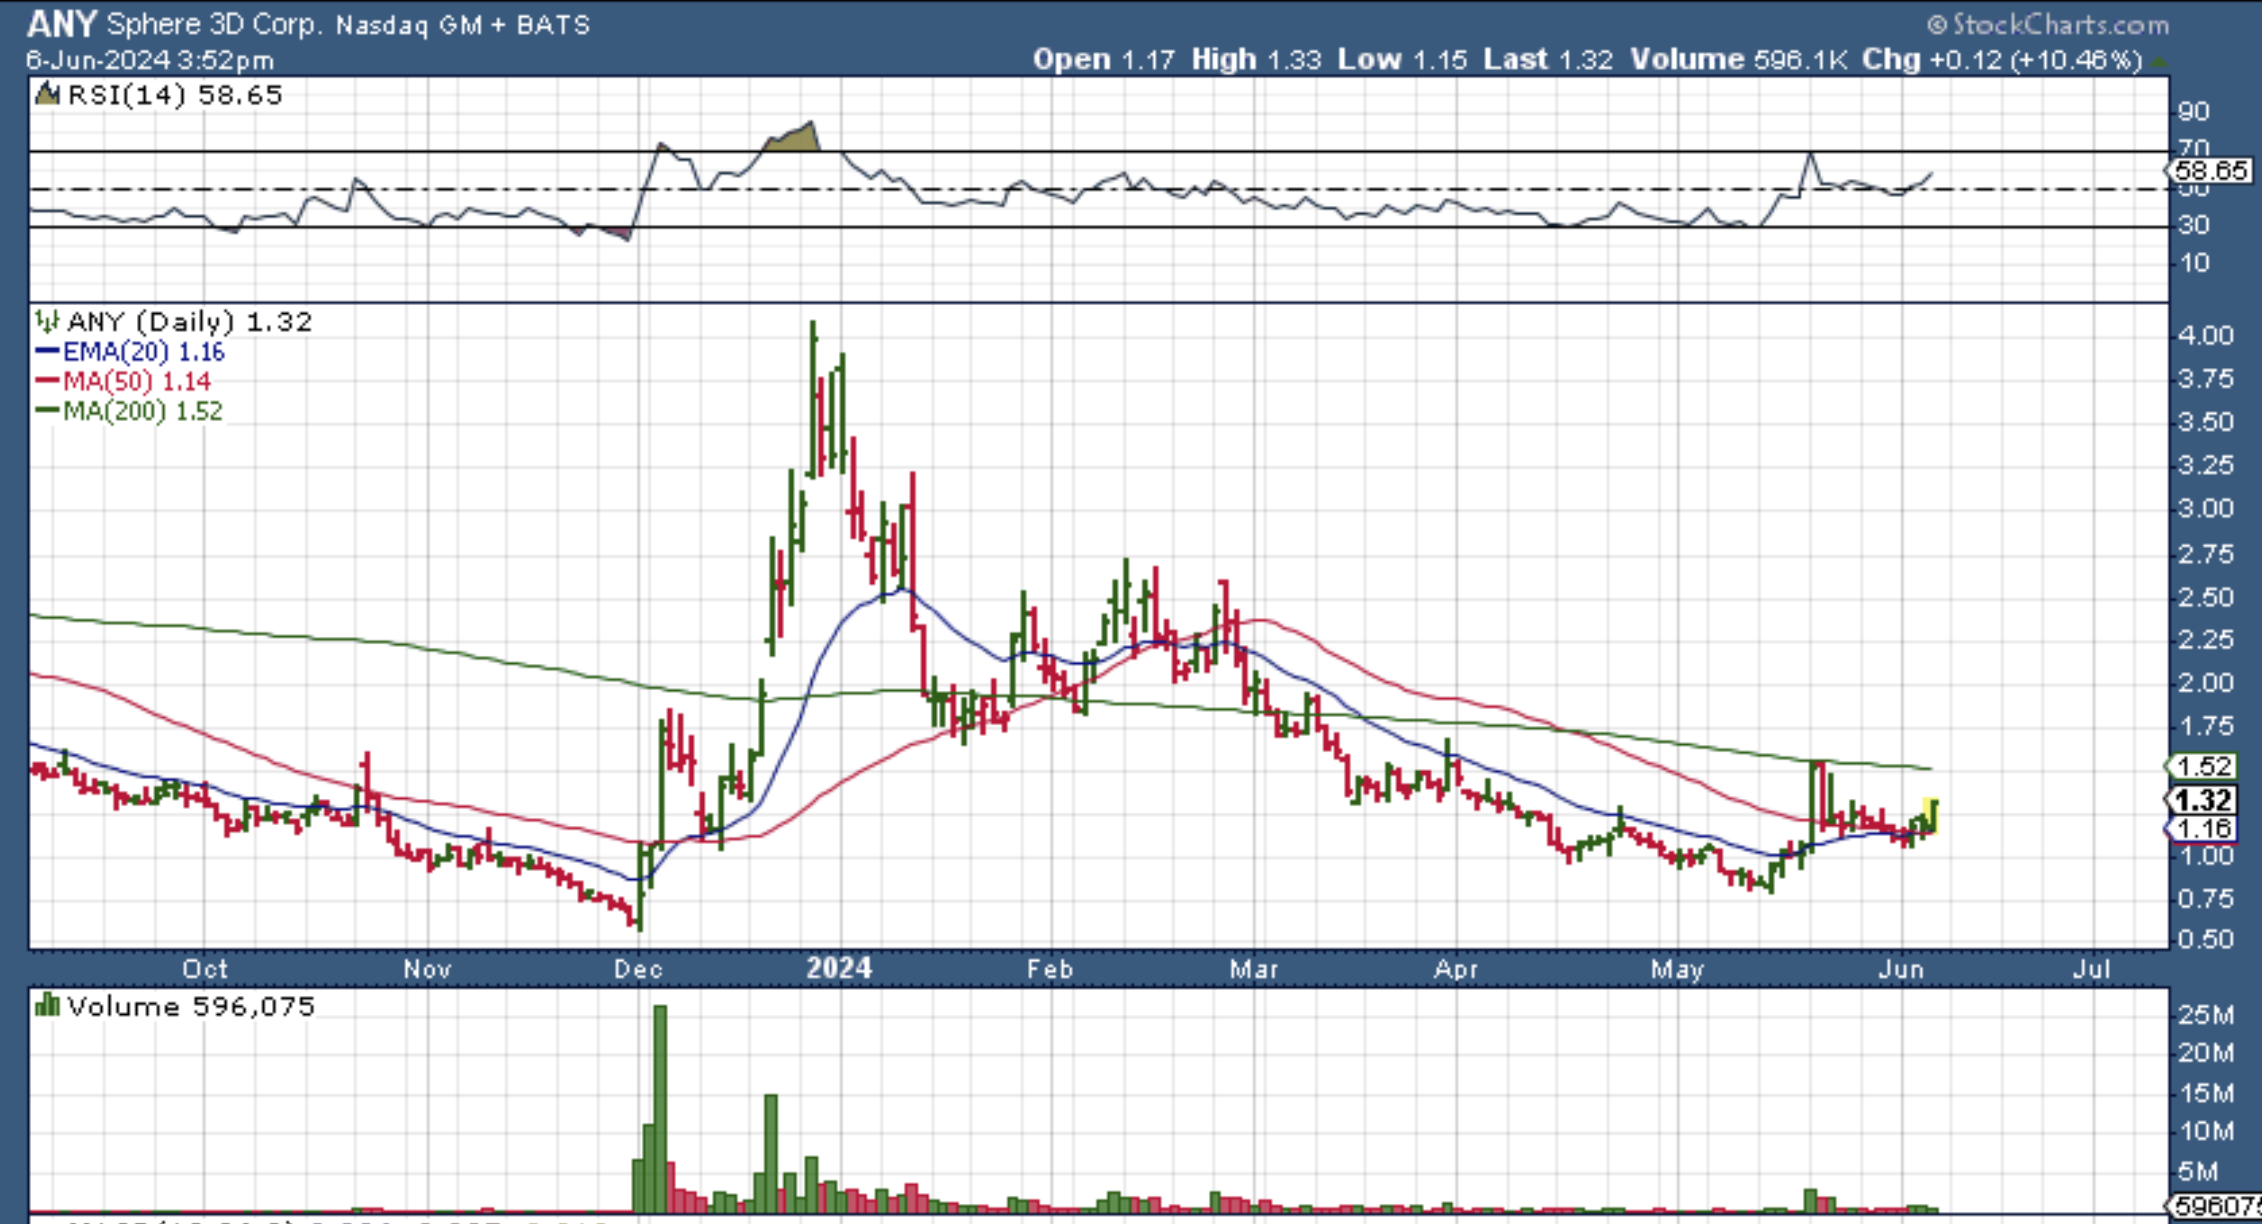Click the 1.16 EMA price tag on axis
Viewport: 2262px width, 1224px height.
click(x=2202, y=829)
